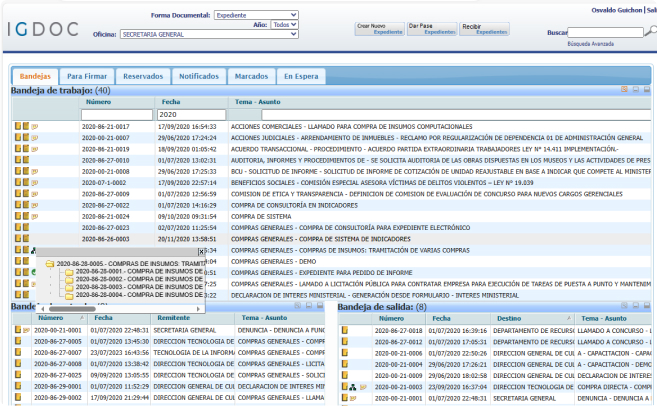The image size is (657, 406).
Task: Click "COMPRAS GENERALES - DEMO" row text
Action: click(273, 261)
